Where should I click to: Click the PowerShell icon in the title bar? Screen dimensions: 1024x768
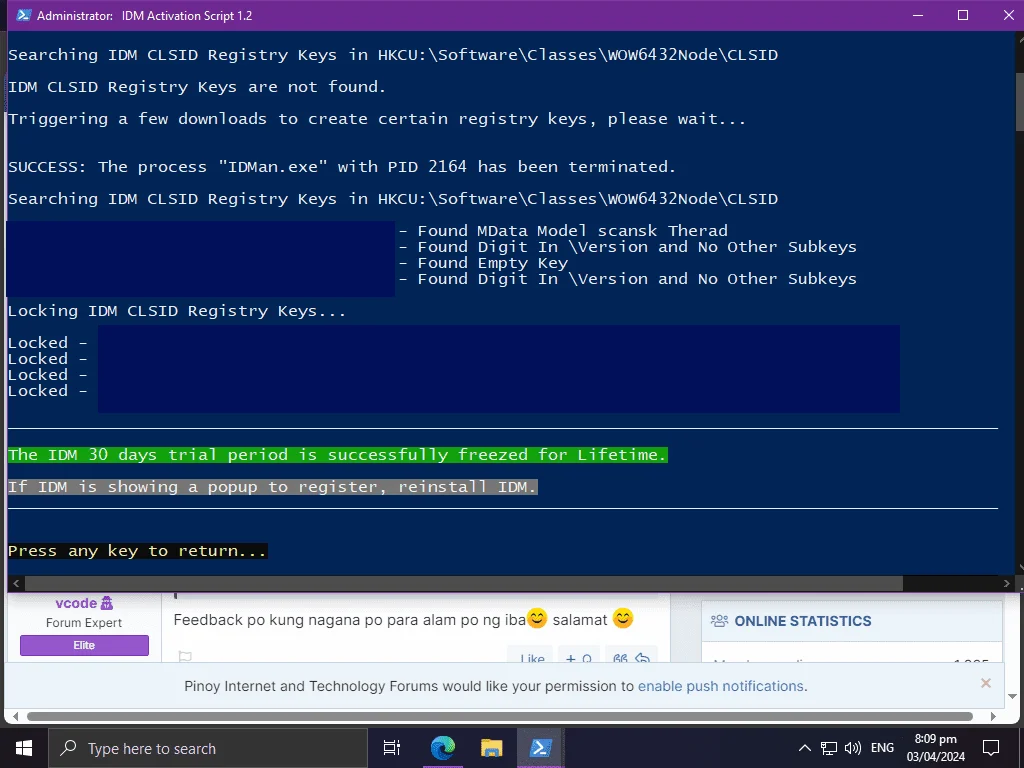pos(24,15)
